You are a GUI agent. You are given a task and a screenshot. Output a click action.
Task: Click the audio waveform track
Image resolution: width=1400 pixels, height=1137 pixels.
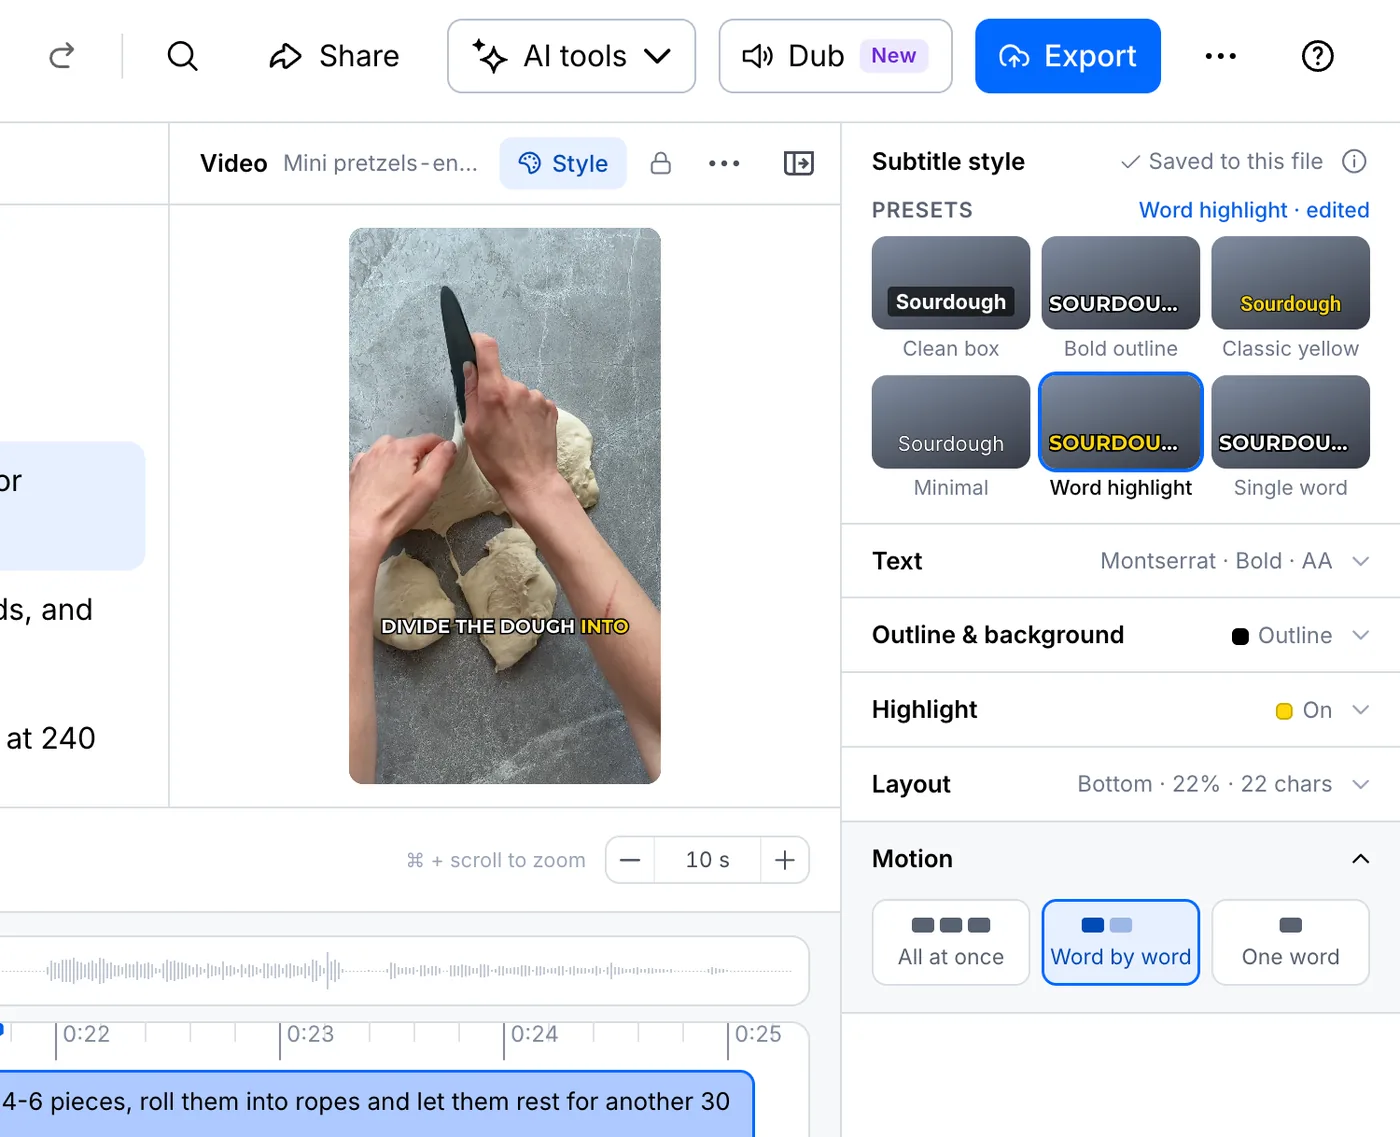[403, 970]
